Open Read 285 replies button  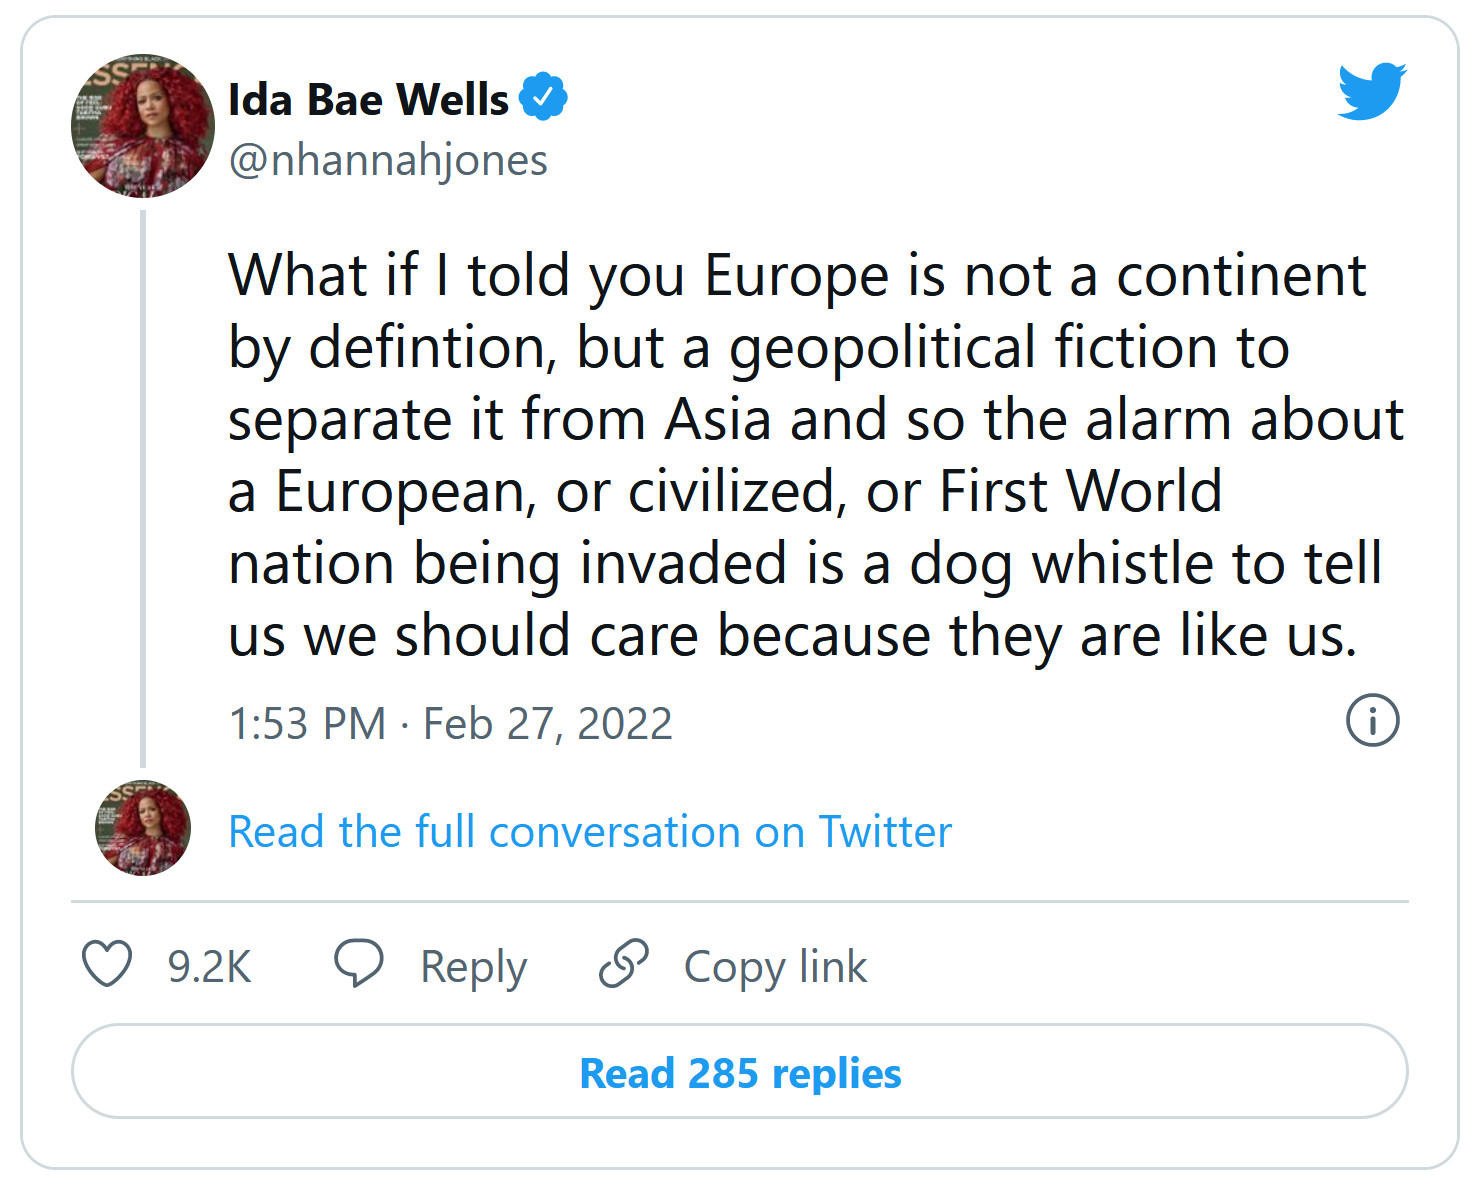740,1072
